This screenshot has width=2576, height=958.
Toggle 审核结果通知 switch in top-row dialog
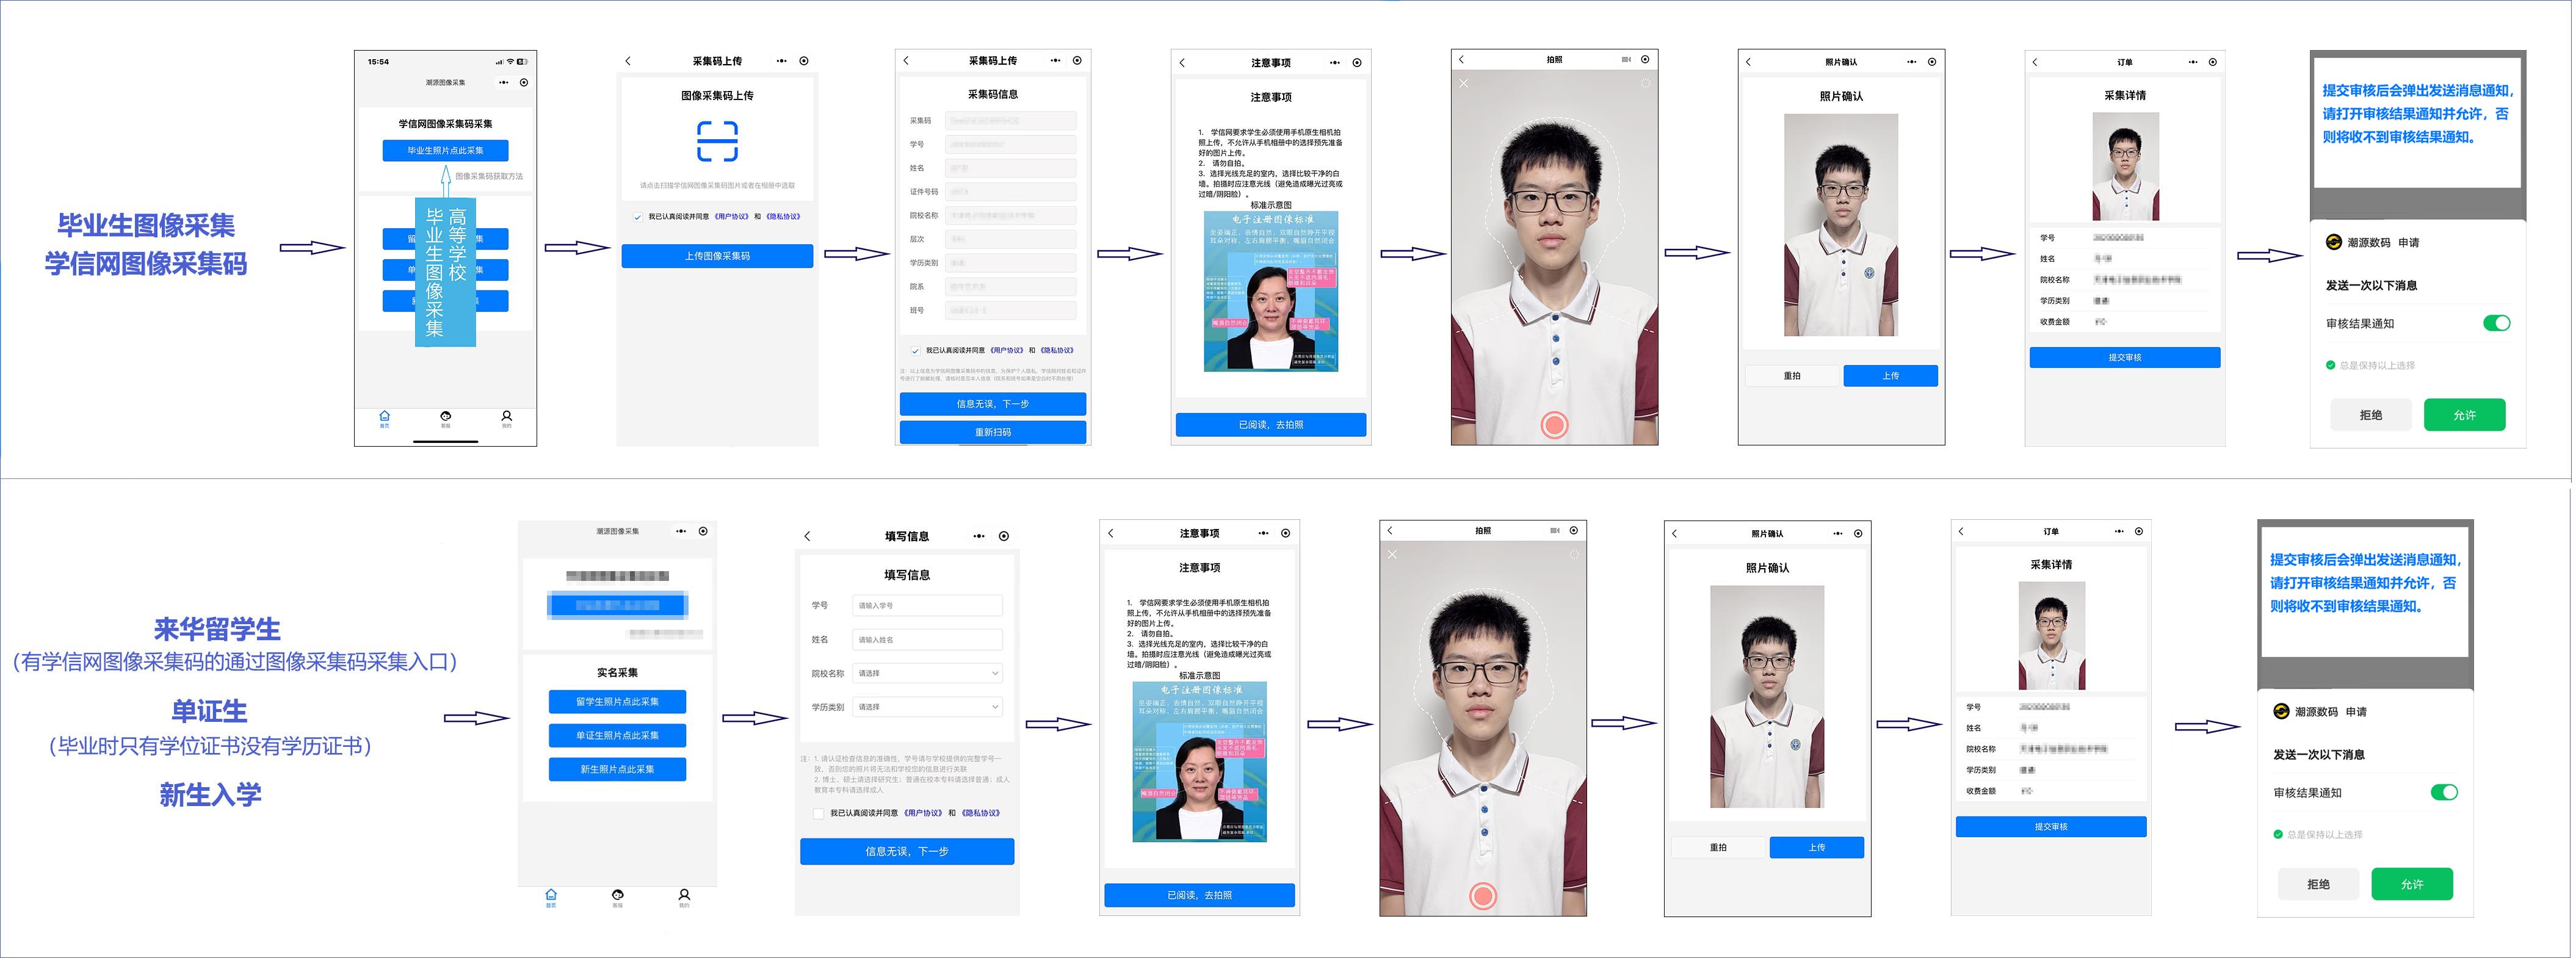point(2496,323)
